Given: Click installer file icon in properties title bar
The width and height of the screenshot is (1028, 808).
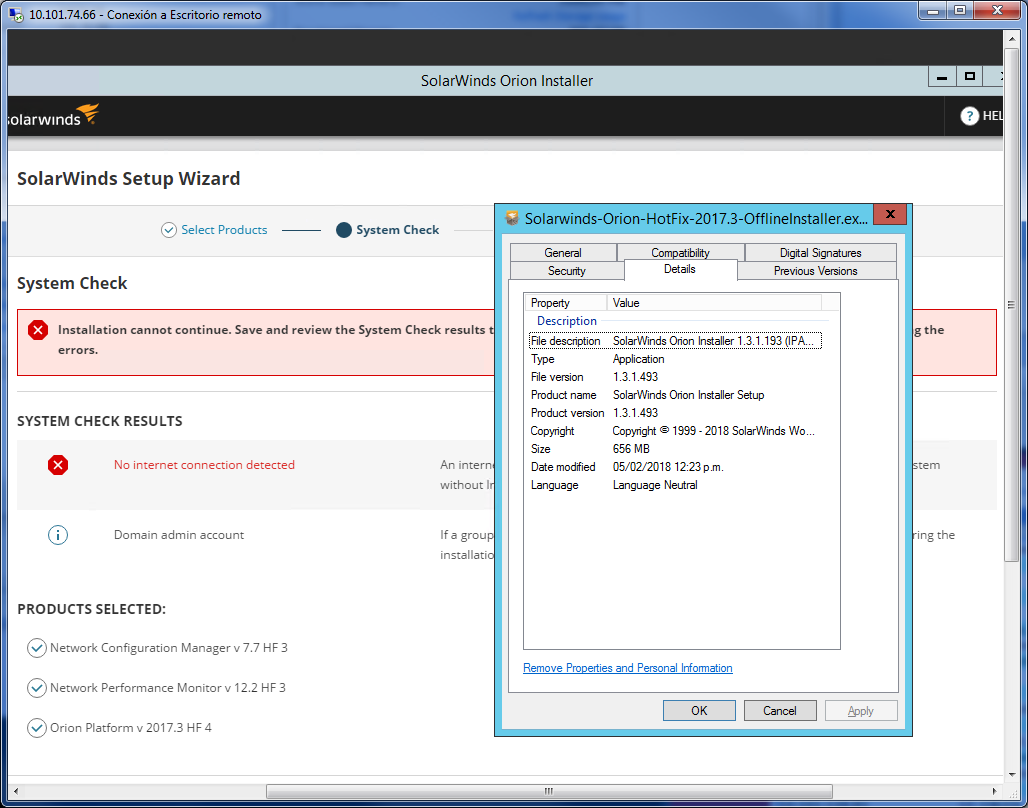Looking at the screenshot, I should point(512,218).
